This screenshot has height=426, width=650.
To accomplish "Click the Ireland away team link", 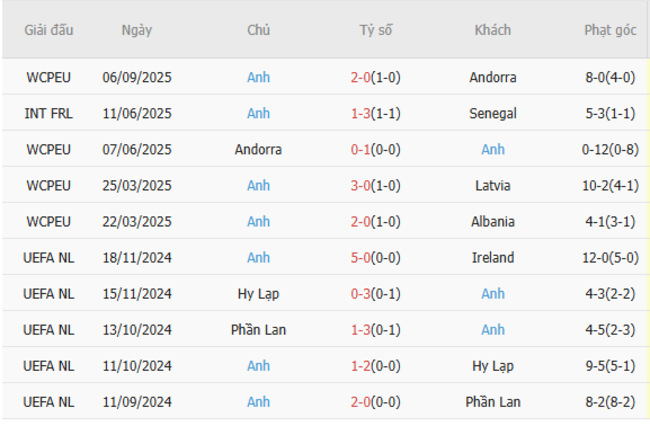I will coord(492,257).
